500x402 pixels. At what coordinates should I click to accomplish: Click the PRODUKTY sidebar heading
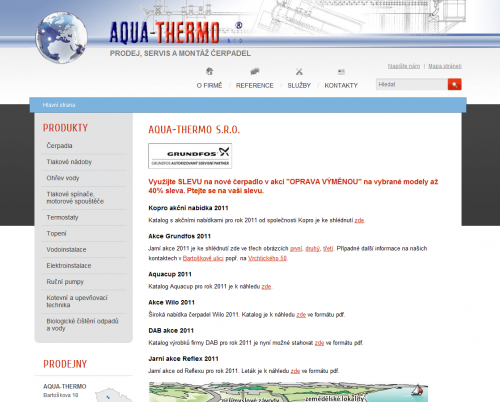pyautogui.click(x=65, y=128)
